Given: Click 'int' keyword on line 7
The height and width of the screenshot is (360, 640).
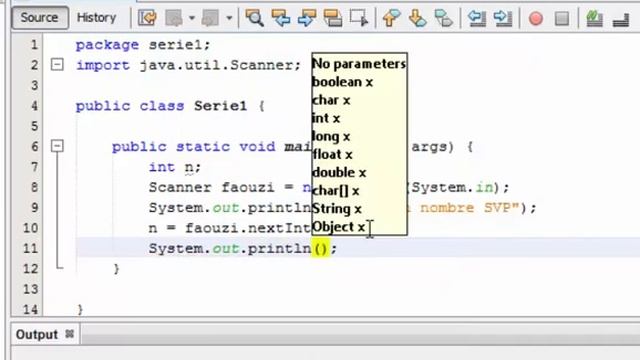Looking at the screenshot, I should tap(162, 167).
